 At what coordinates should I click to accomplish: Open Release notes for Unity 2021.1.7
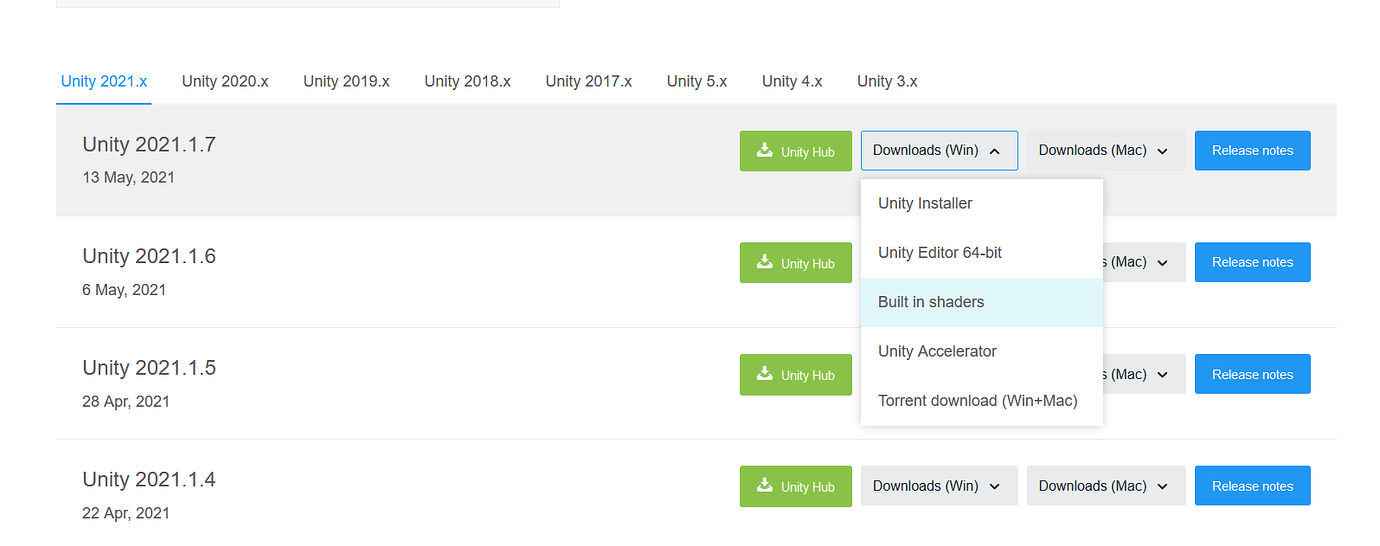click(x=1252, y=151)
